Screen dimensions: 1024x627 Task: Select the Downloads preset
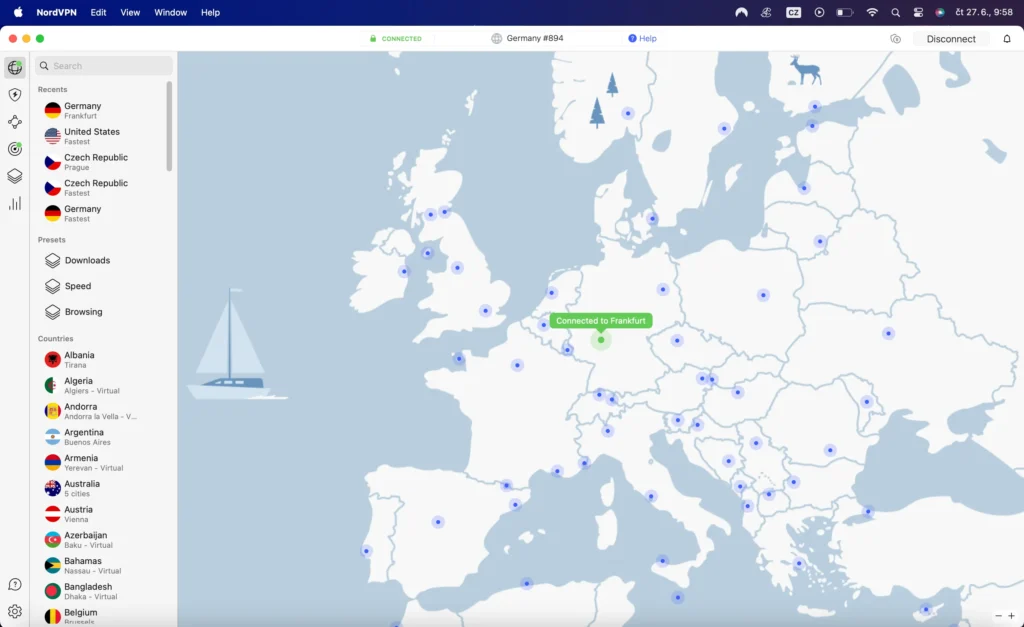click(87, 260)
